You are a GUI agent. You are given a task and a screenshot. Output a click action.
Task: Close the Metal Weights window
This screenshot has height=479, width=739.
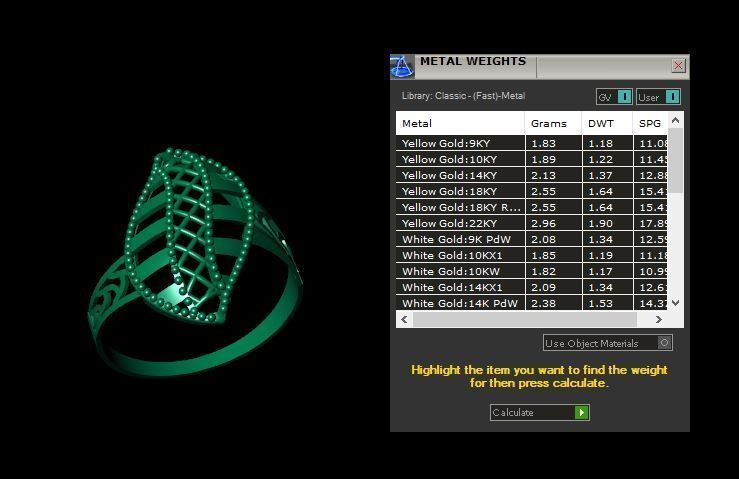(678, 66)
